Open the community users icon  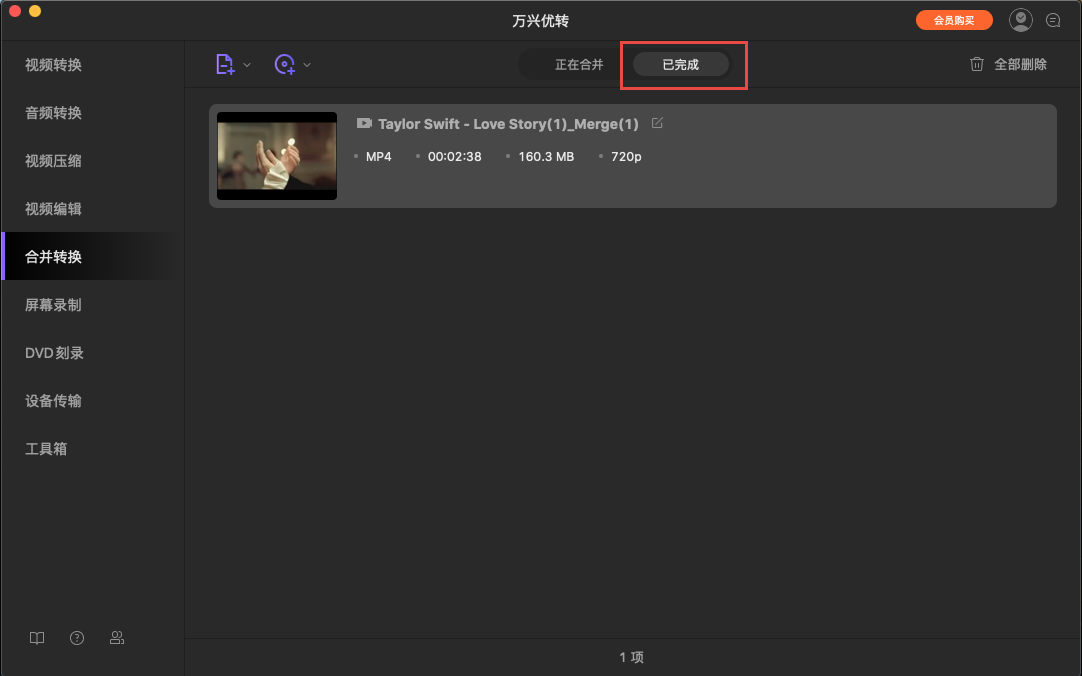(117, 638)
